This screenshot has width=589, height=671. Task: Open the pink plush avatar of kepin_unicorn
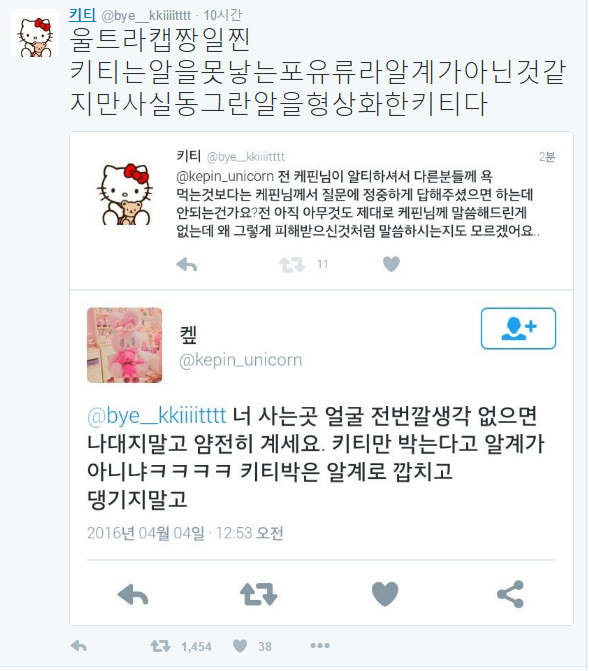(x=125, y=345)
